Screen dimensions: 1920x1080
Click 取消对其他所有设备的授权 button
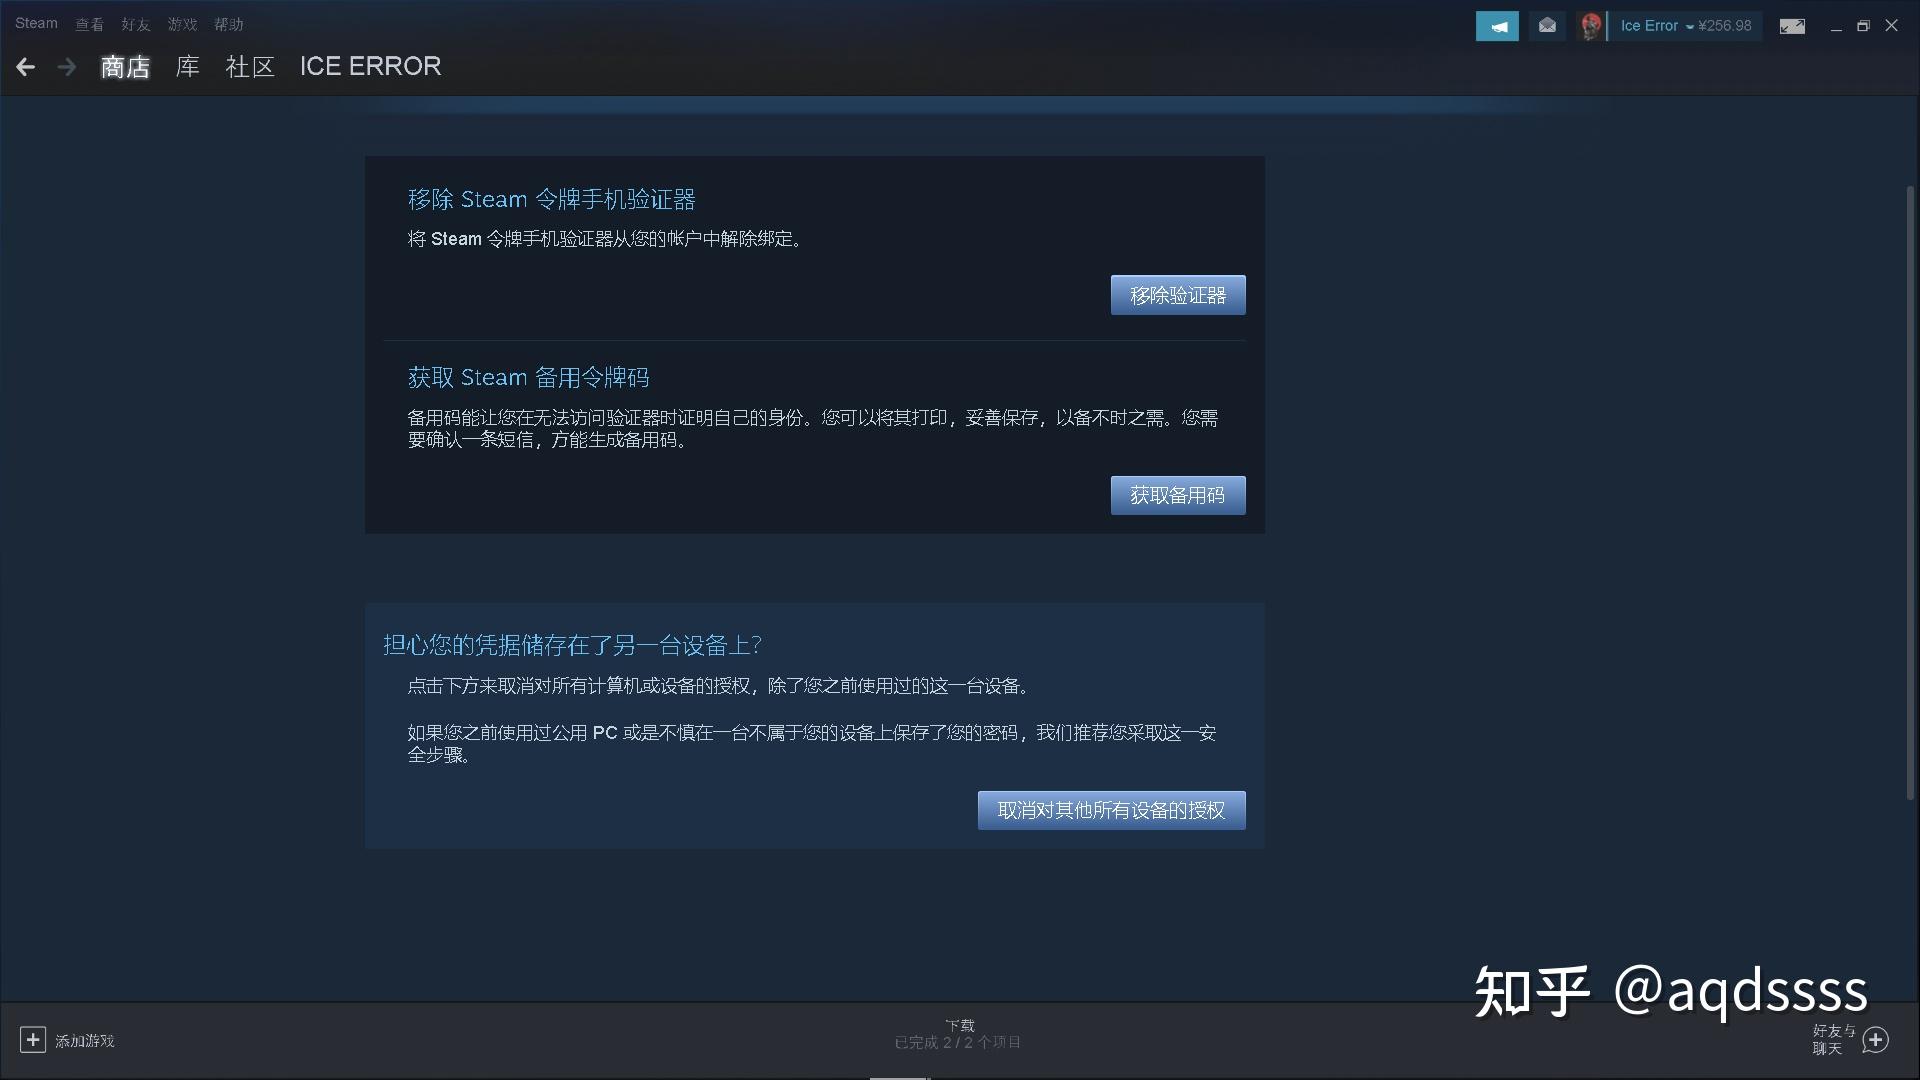(1111, 810)
